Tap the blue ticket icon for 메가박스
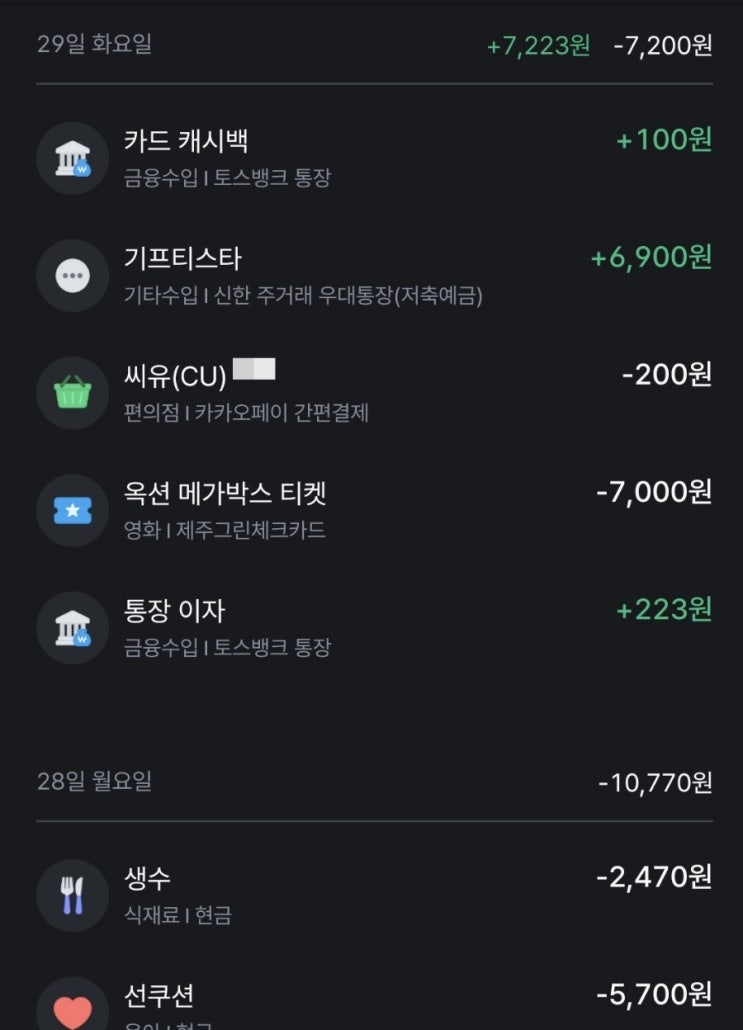 pos(72,510)
